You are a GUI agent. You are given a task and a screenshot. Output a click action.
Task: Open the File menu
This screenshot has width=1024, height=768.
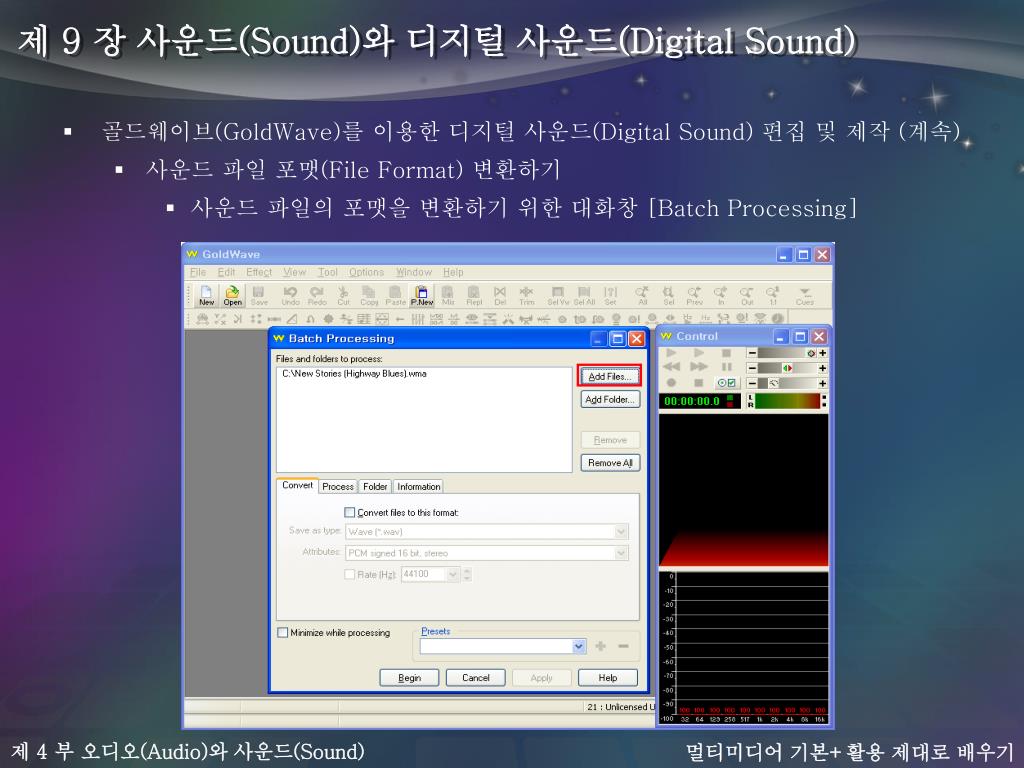[x=198, y=272]
